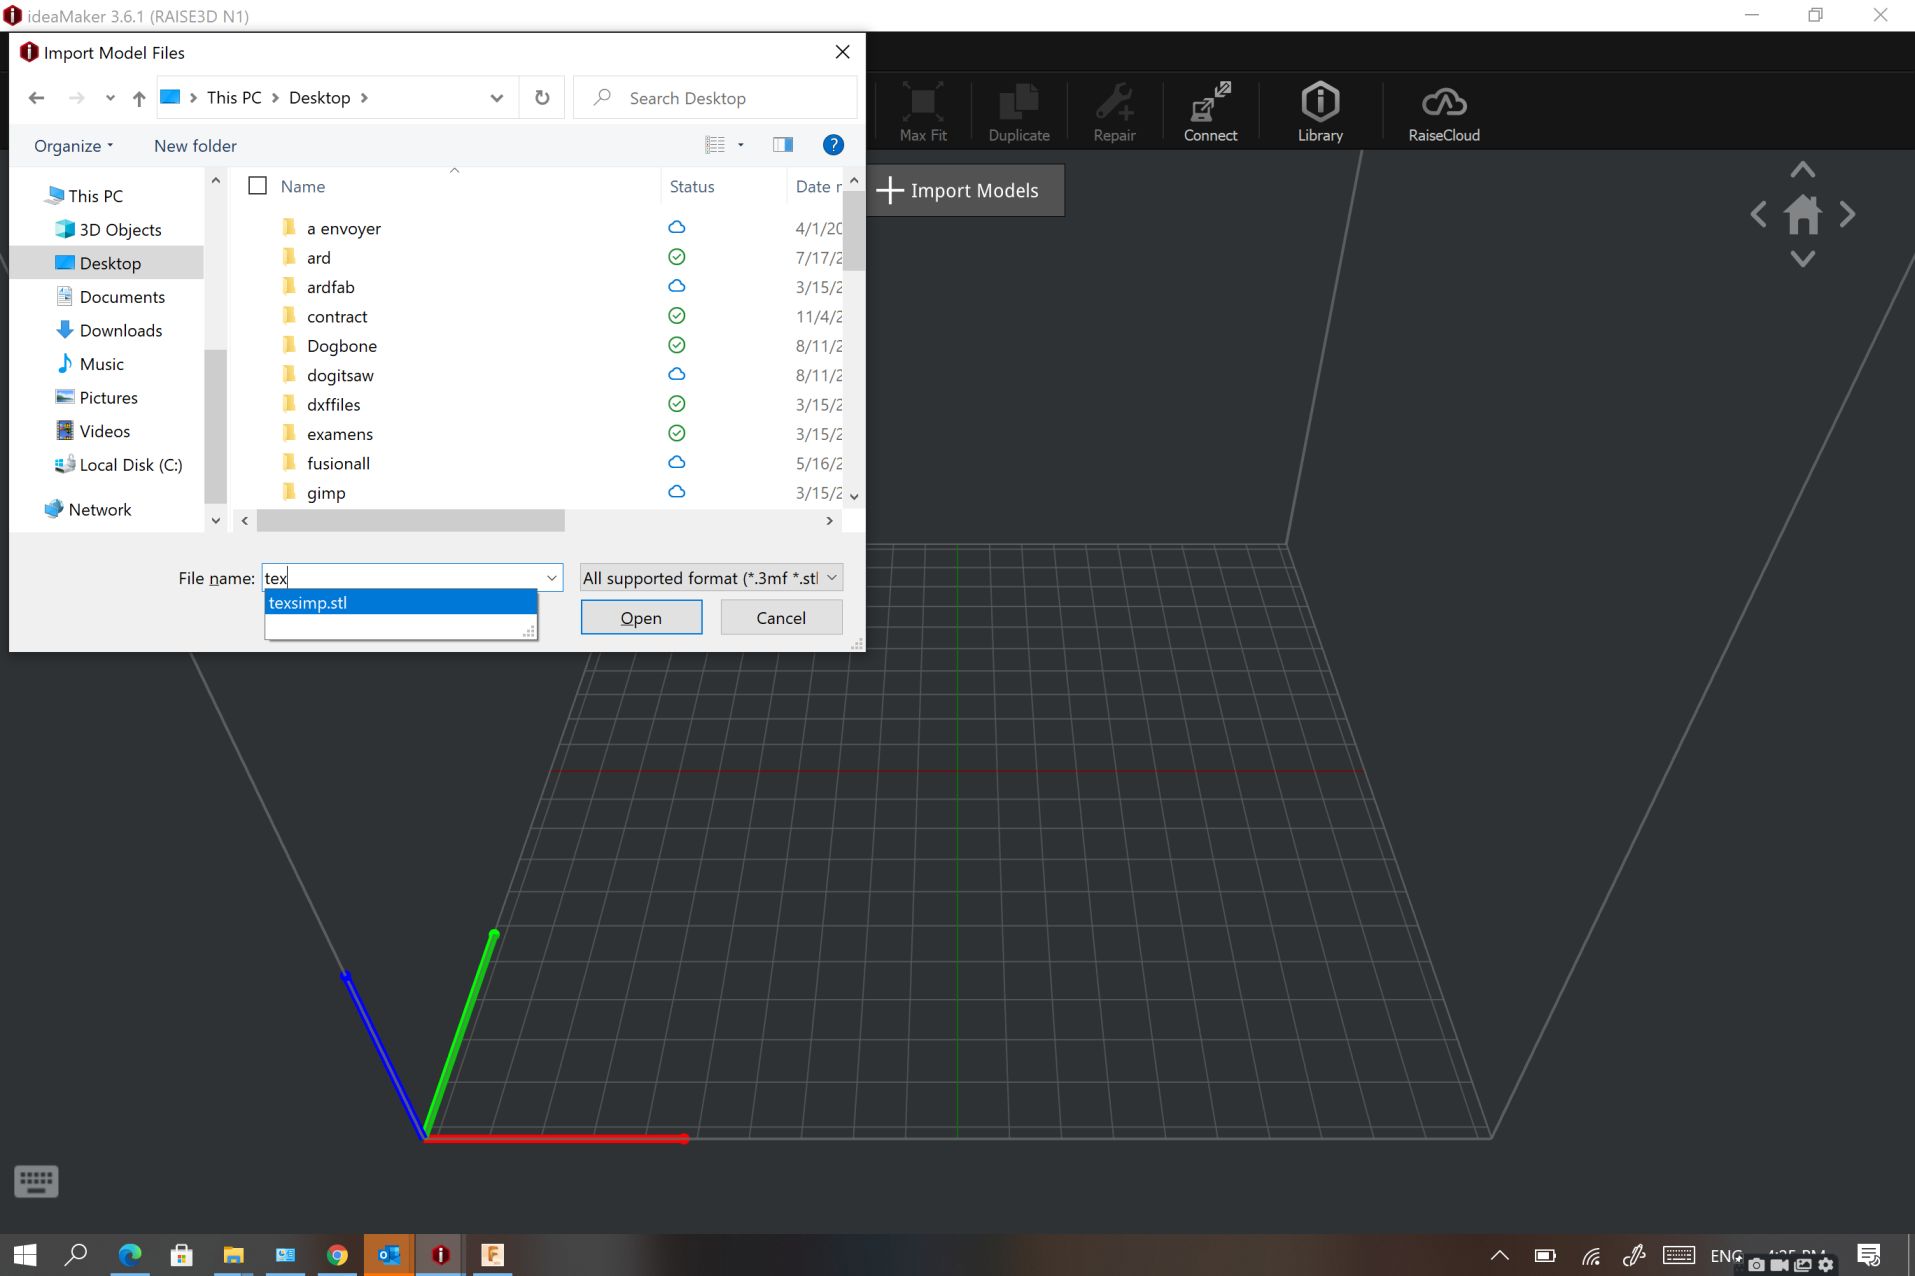Open view options dropdown arrow

pos(741,145)
